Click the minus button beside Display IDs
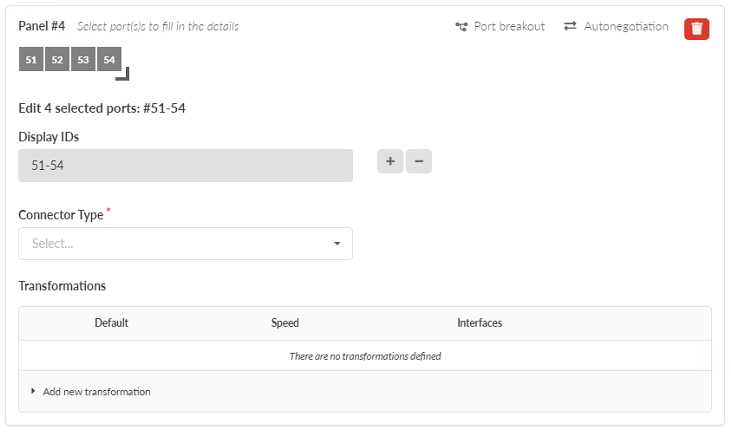The image size is (731, 434). 419,162
